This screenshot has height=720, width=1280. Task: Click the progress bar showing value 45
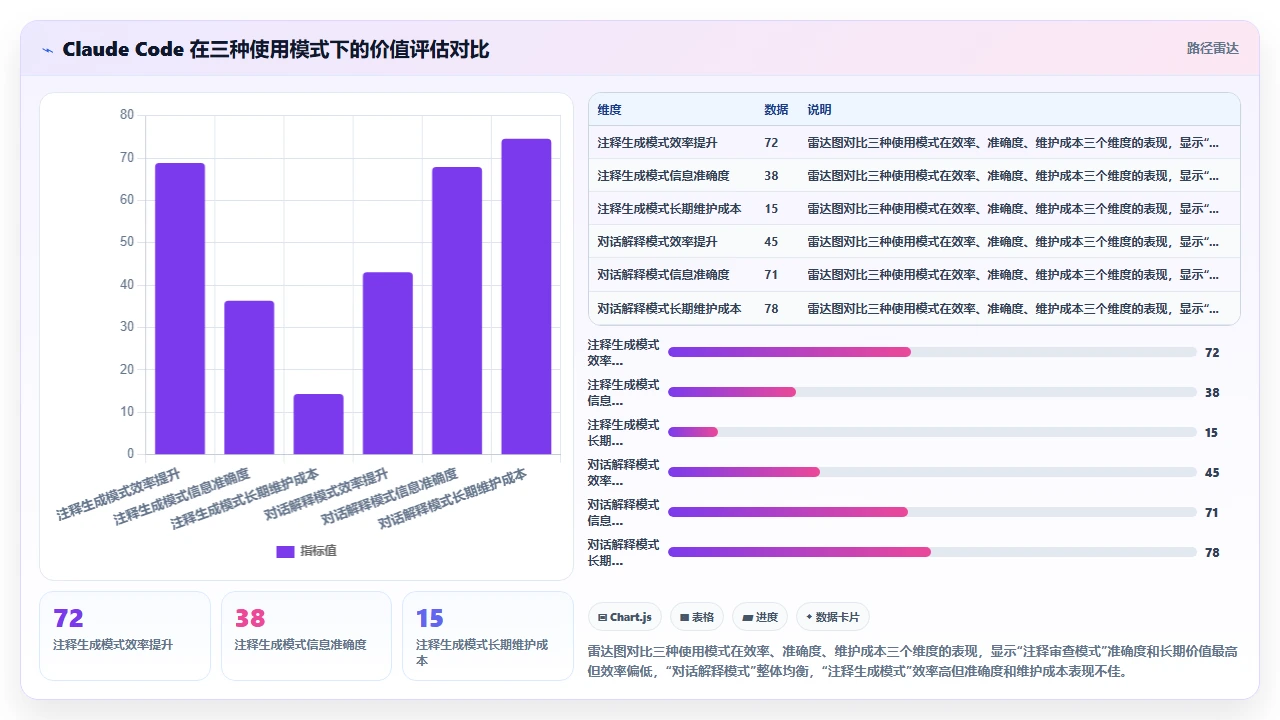click(x=932, y=472)
